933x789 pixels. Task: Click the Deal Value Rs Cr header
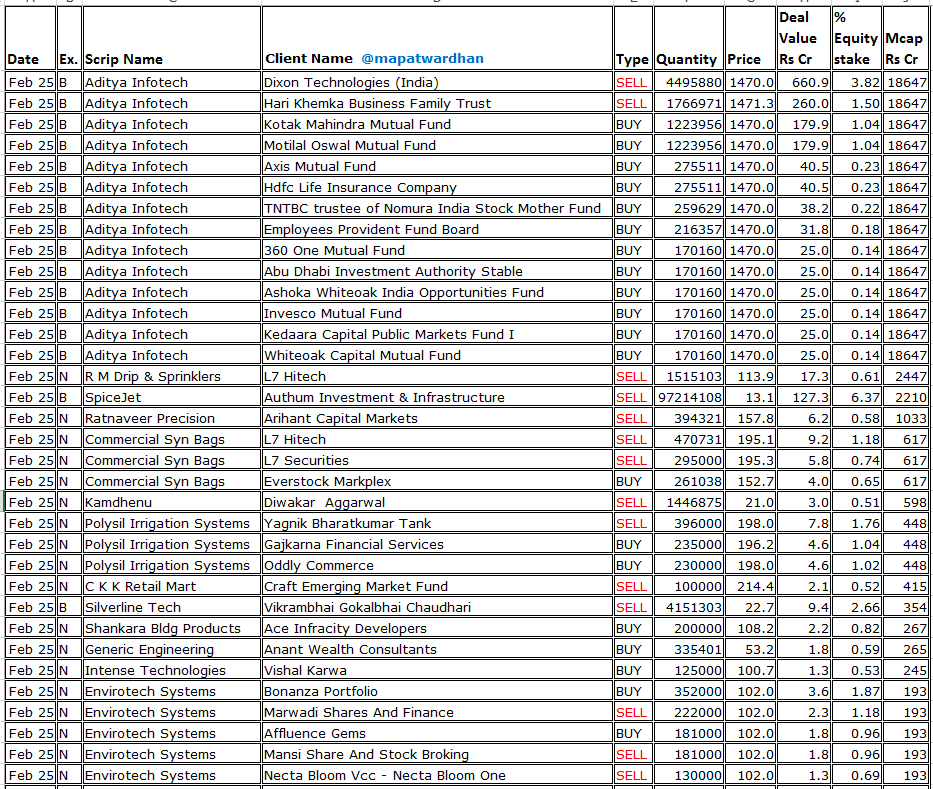click(804, 39)
